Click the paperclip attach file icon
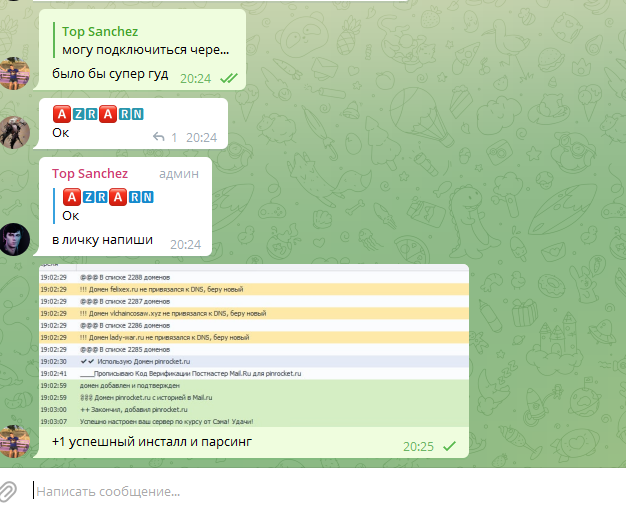 coord(8,491)
